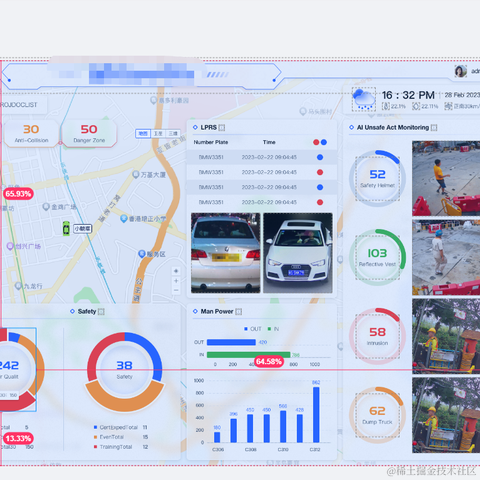Toggle EvenTotal legend entry
Viewport: 480px width, 480px height.
point(109,437)
